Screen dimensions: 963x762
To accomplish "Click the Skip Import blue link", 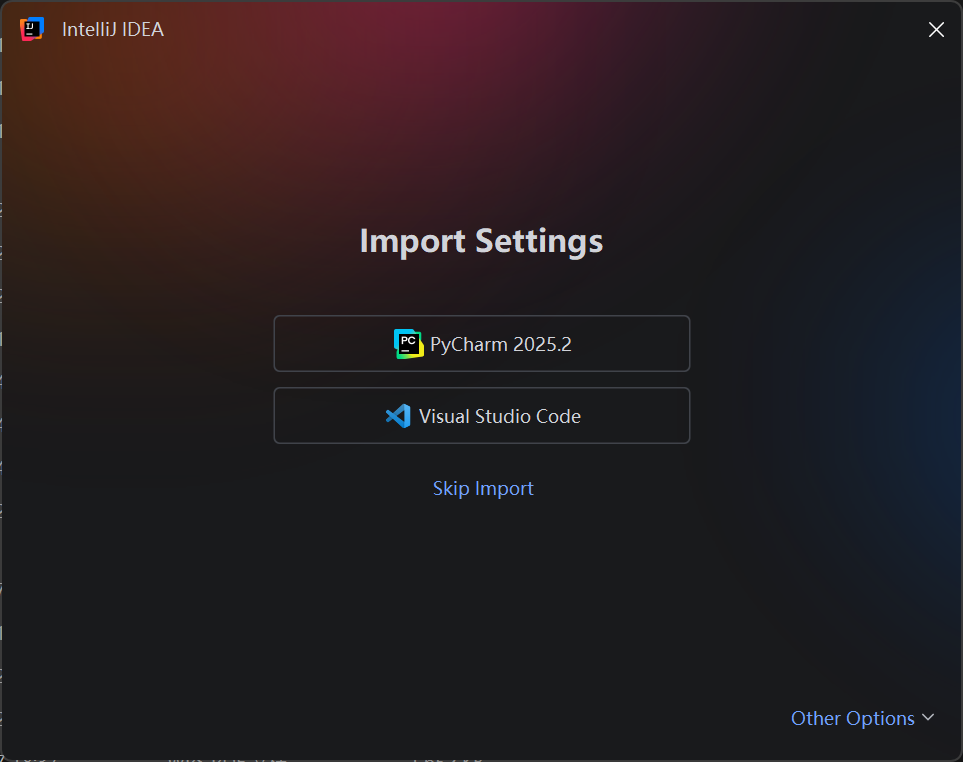I will click(x=483, y=488).
